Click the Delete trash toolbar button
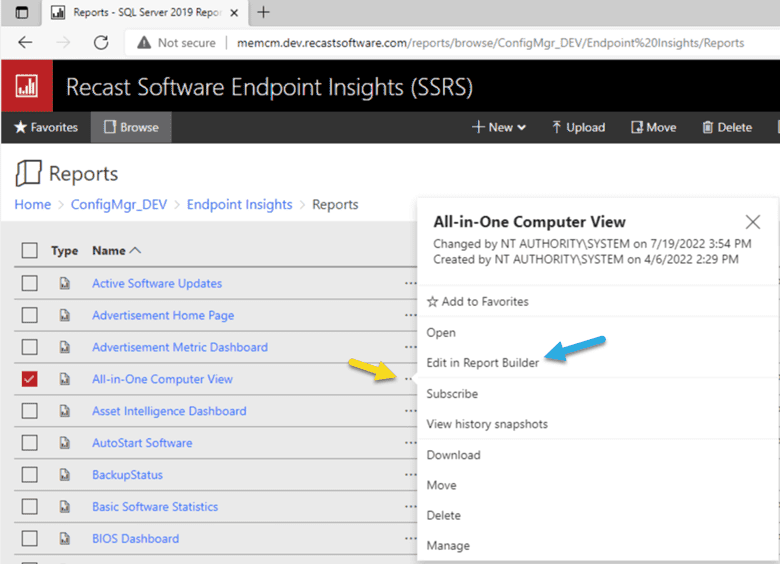The image size is (780, 564). (727, 127)
